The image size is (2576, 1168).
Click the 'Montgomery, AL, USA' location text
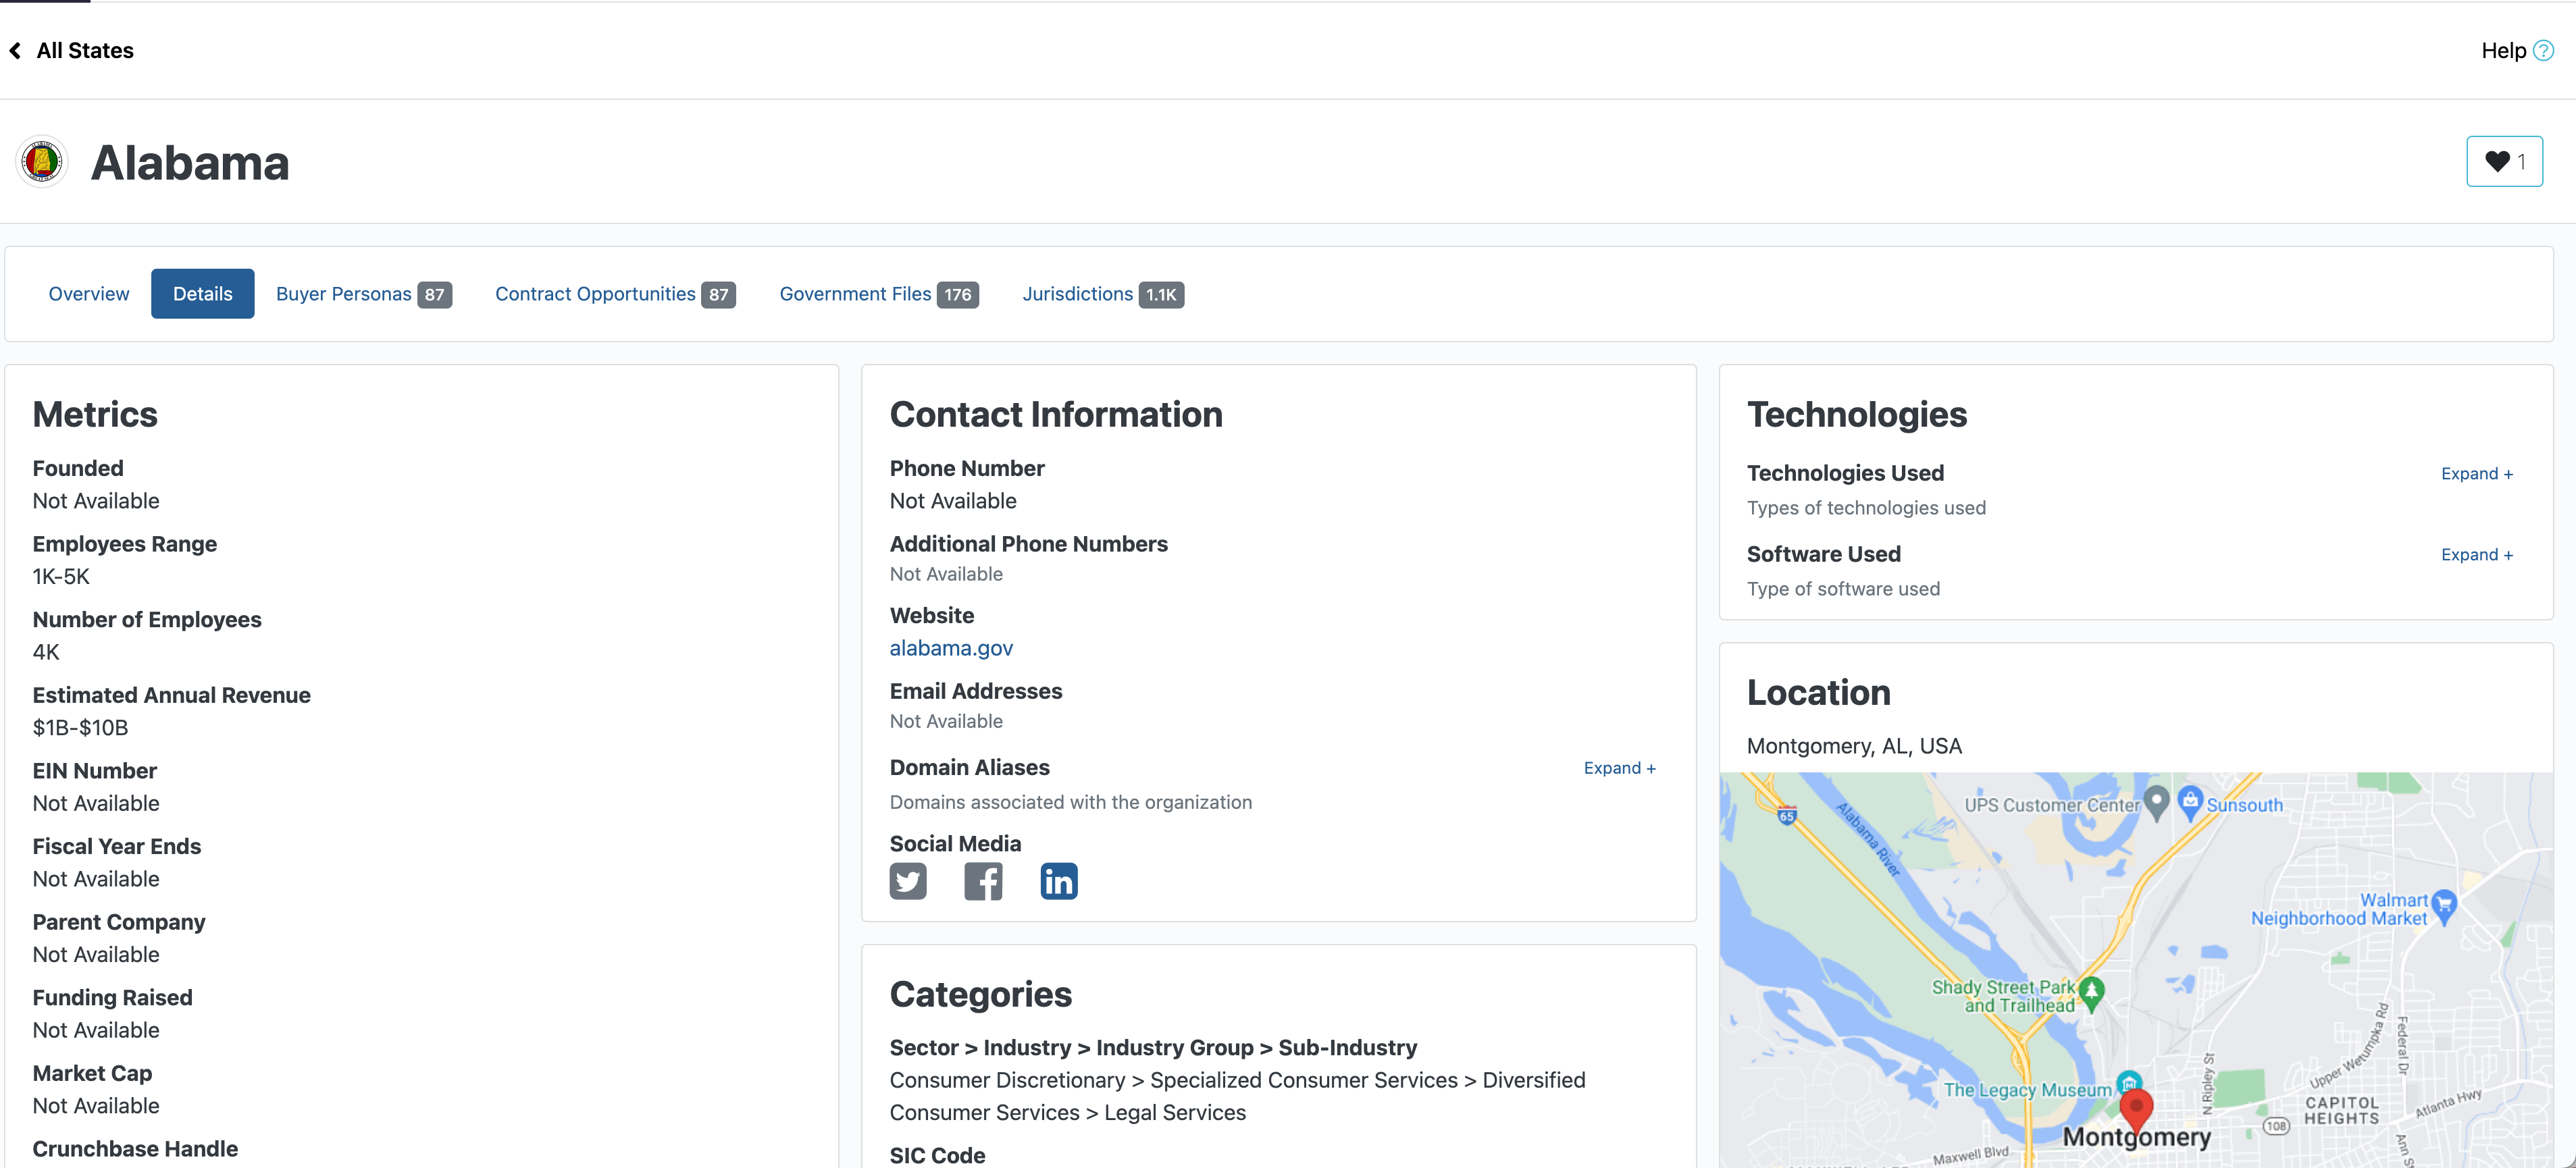(x=1854, y=746)
